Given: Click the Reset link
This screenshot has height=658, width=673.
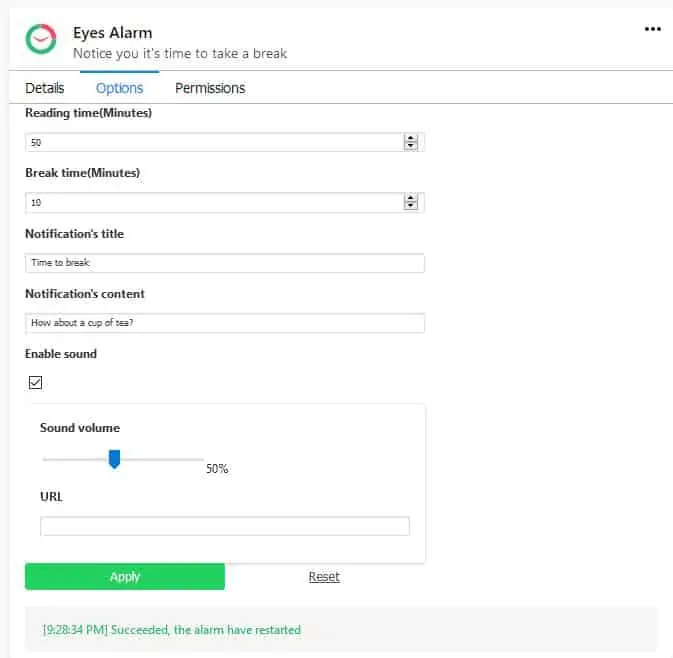Looking at the screenshot, I should [324, 576].
